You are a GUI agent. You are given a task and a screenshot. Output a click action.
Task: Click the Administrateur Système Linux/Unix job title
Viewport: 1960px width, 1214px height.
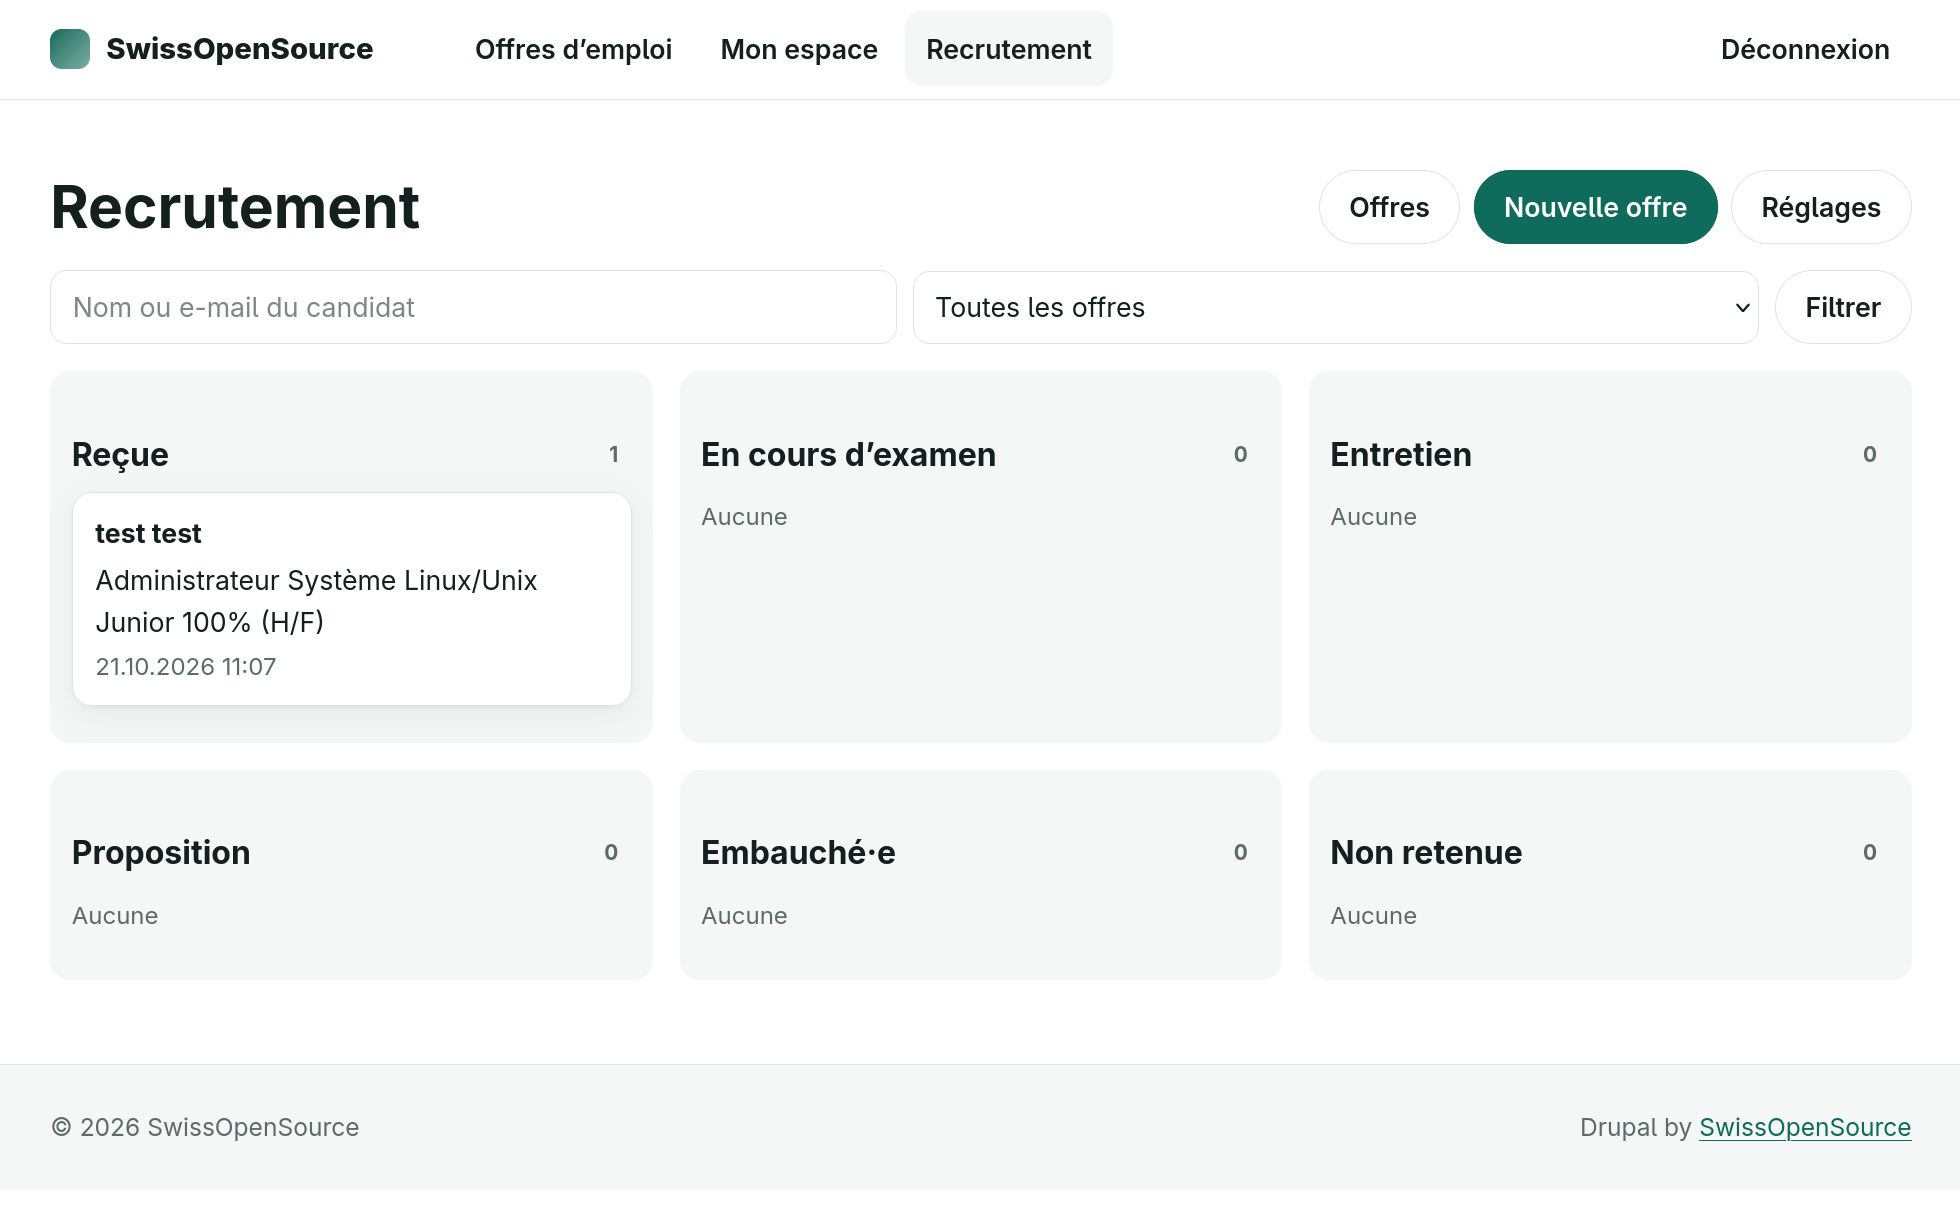coord(316,601)
